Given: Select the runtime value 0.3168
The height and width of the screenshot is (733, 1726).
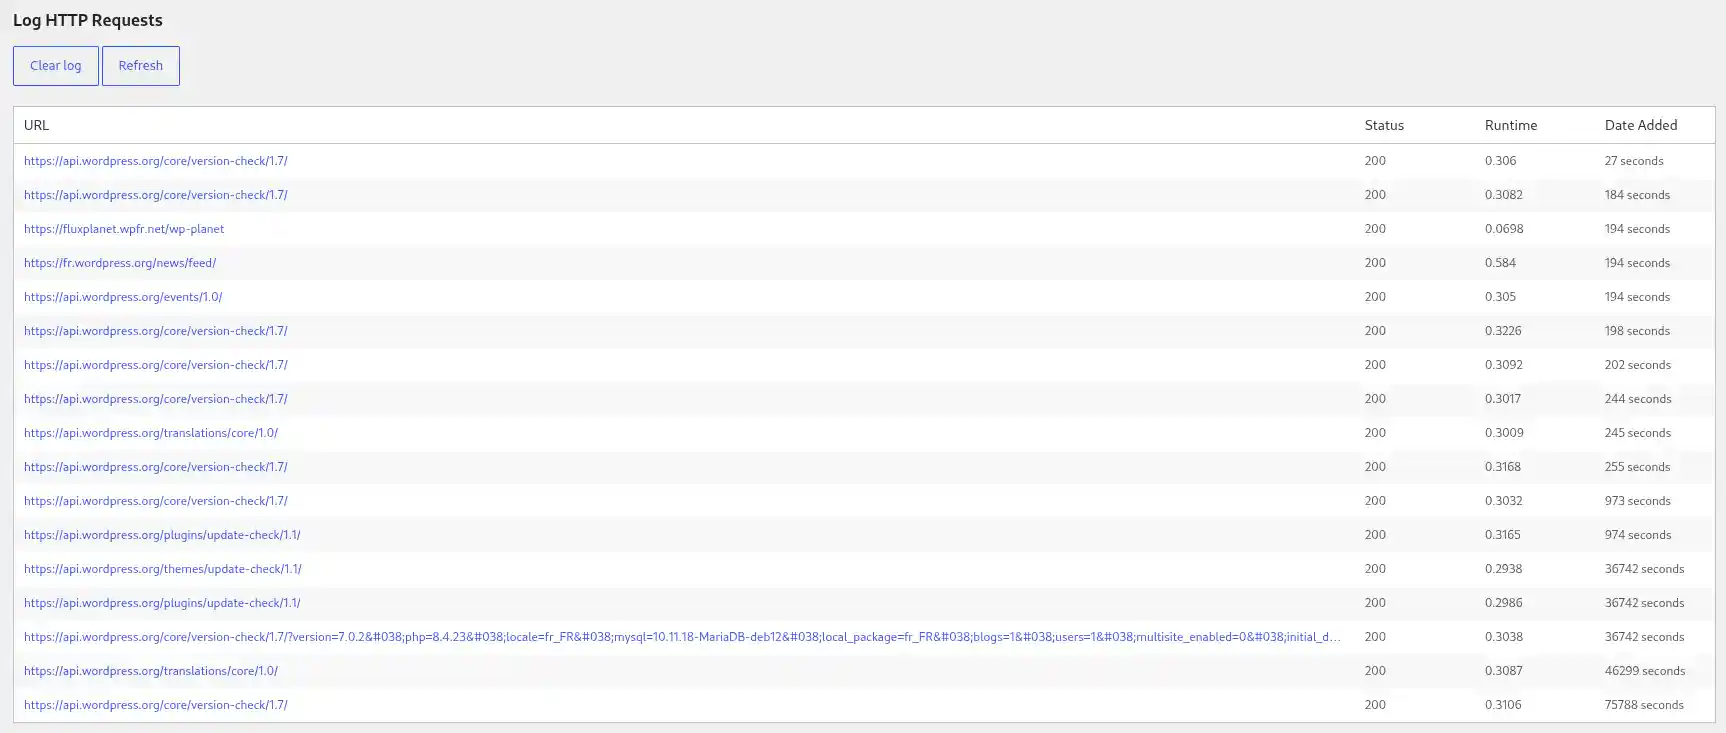Looking at the screenshot, I should (x=1503, y=467).
